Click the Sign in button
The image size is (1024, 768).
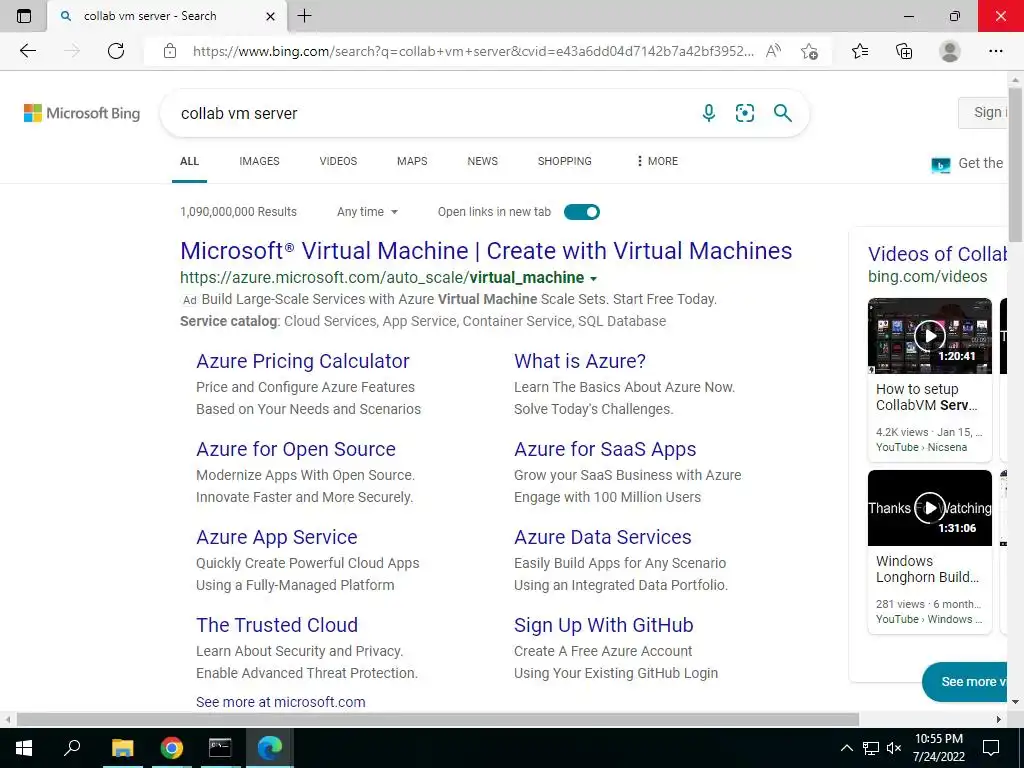[984, 112]
